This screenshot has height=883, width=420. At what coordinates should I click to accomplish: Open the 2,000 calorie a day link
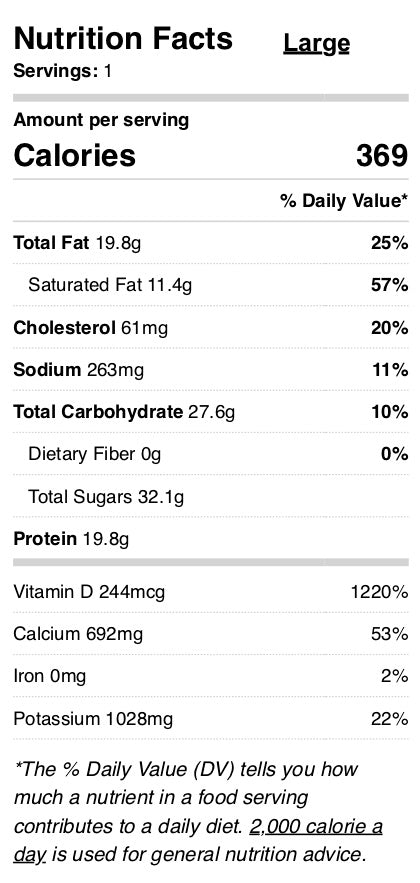198,841
